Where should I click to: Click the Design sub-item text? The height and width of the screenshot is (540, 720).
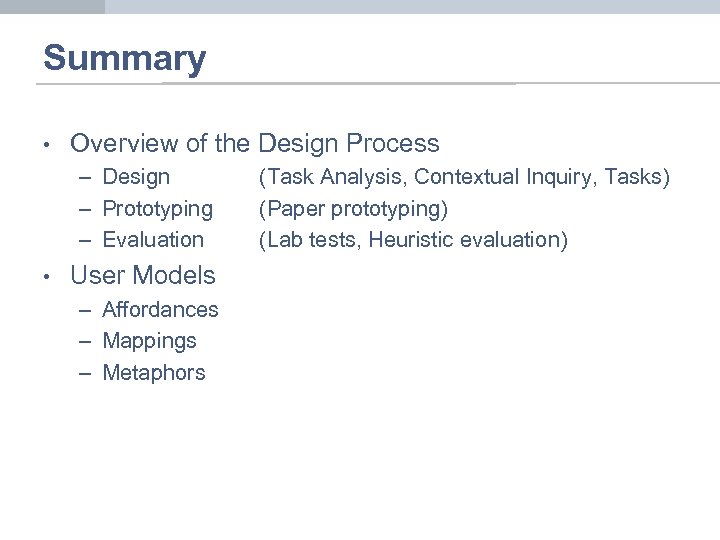point(136,177)
